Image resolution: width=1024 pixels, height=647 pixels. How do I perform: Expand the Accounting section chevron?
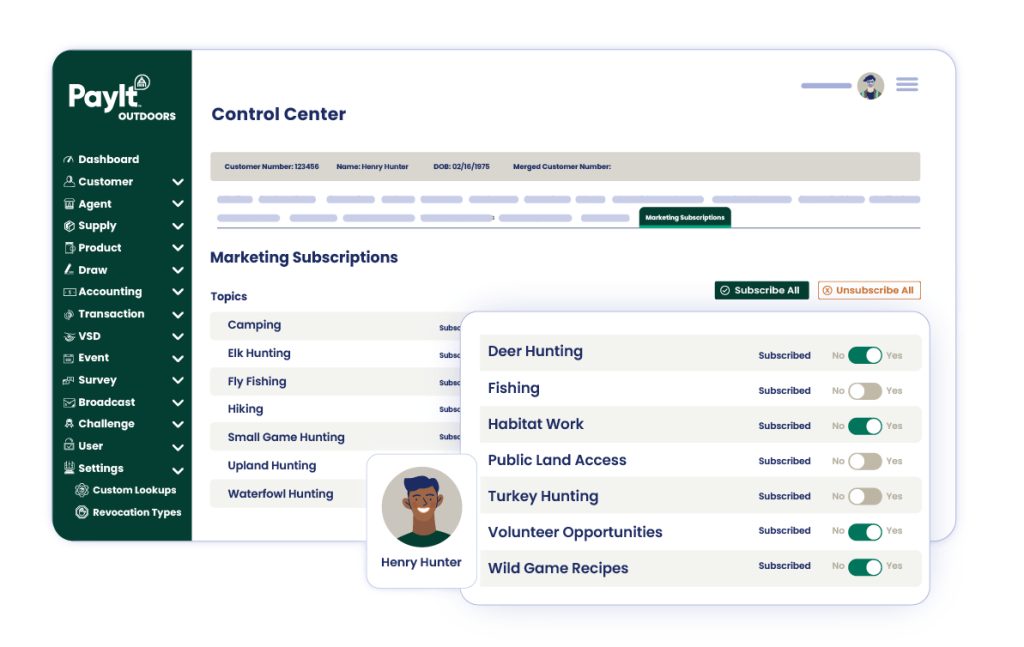[x=178, y=292]
